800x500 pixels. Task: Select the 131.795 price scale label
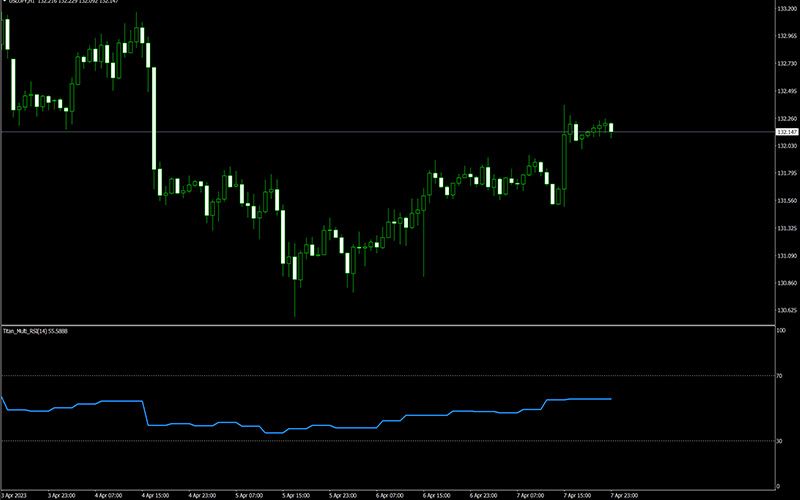(787, 173)
